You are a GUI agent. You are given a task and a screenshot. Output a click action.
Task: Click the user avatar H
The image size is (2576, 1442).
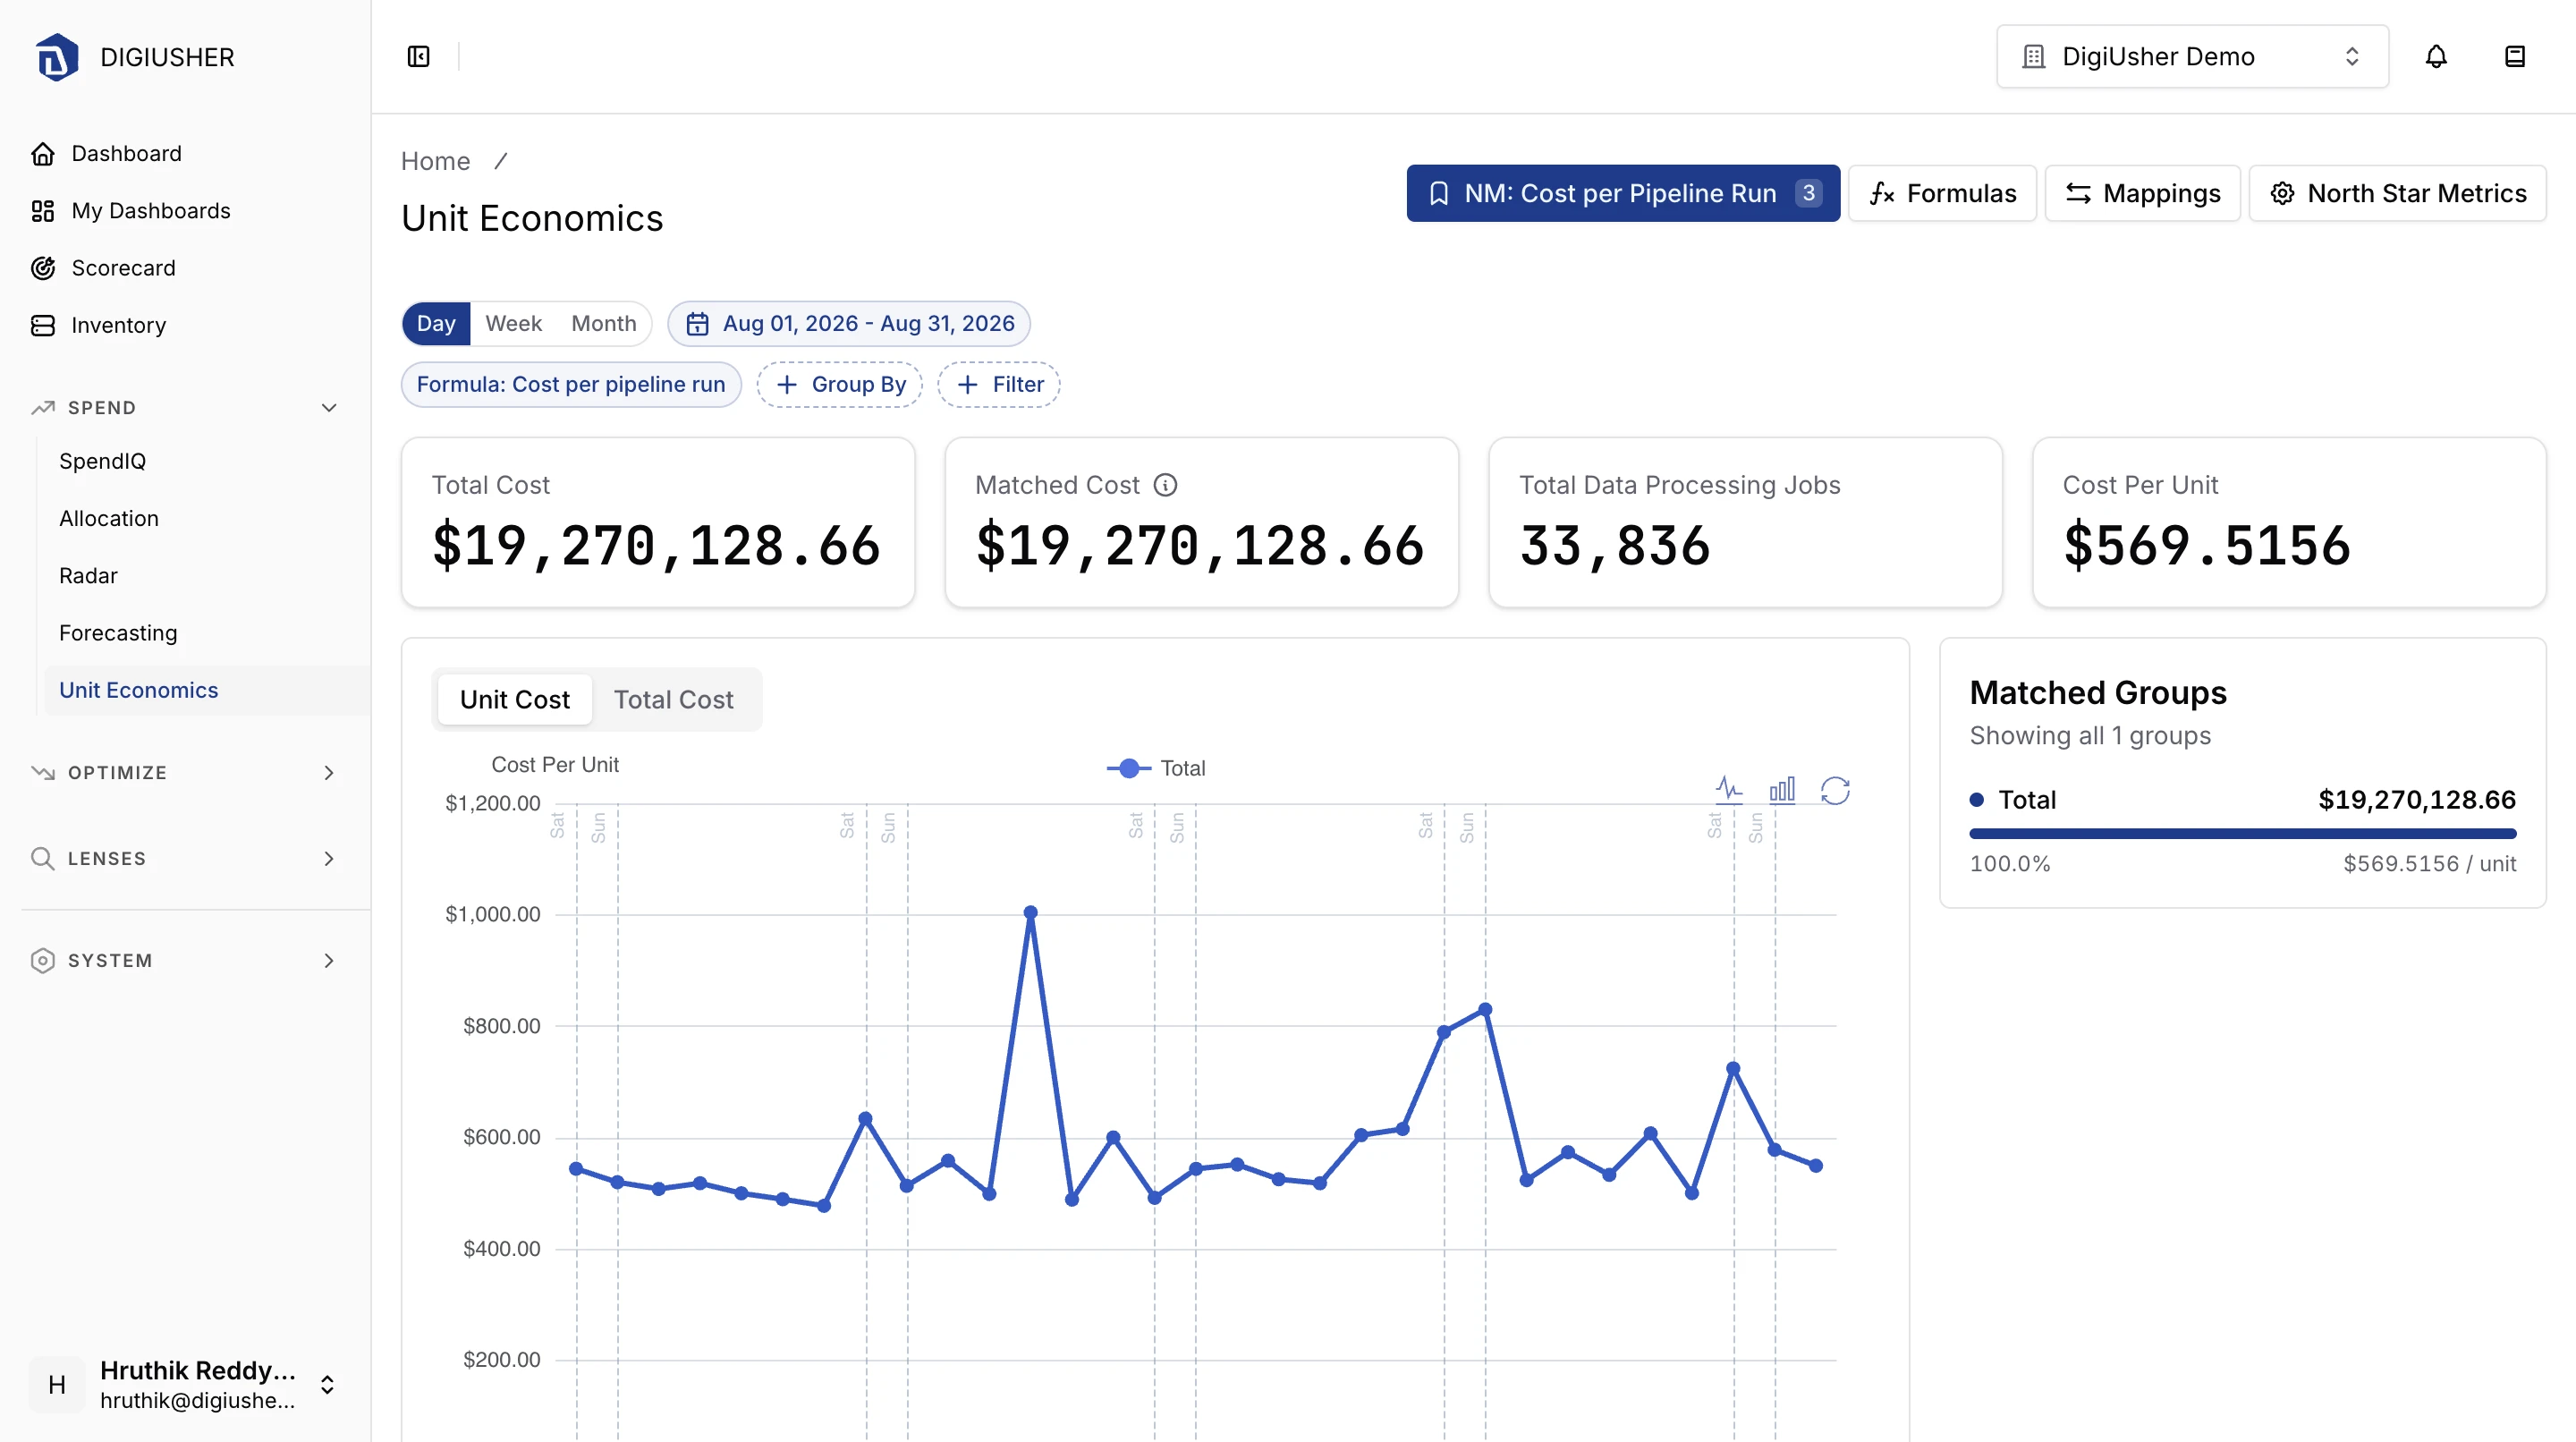coord(57,1384)
